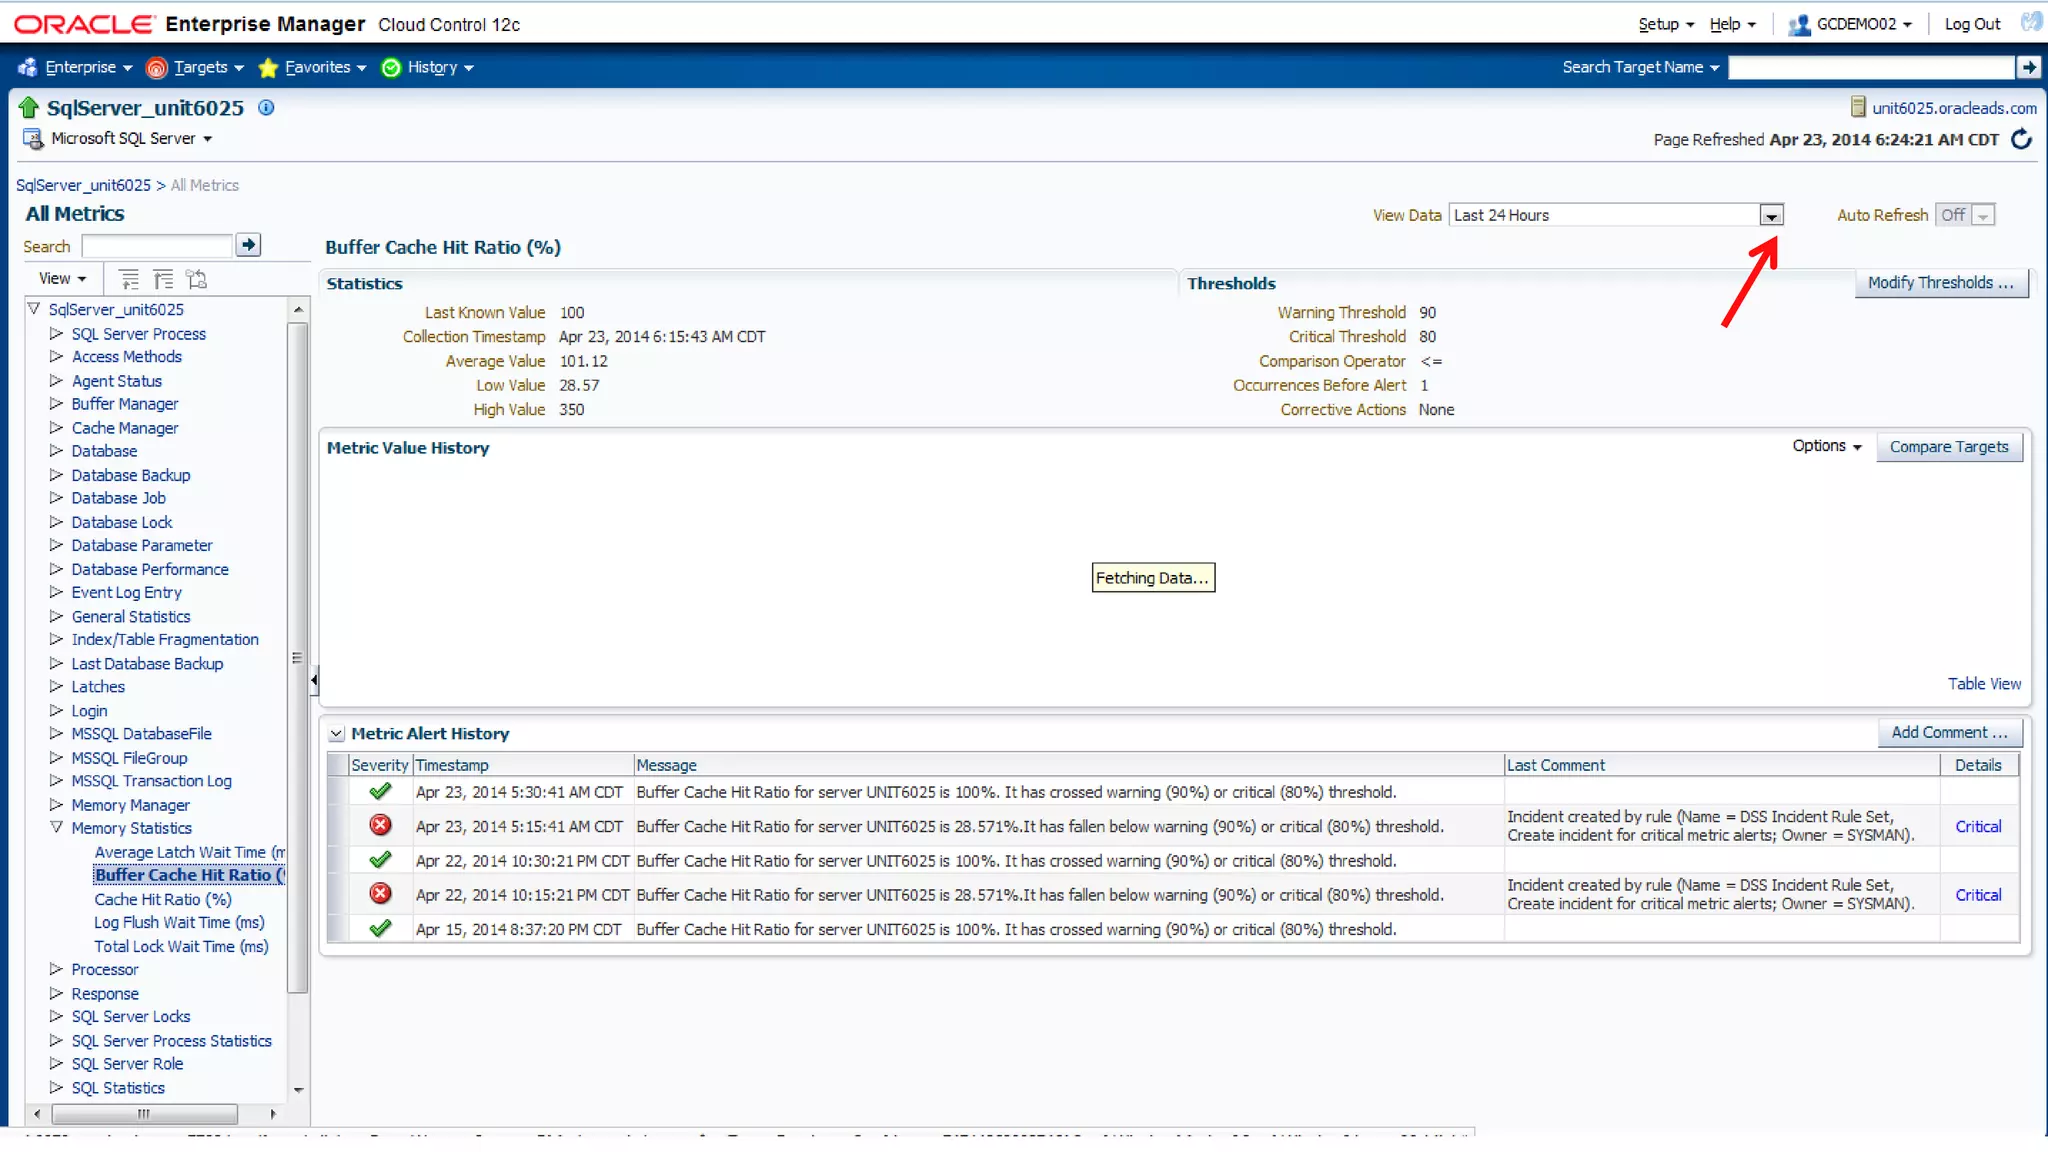Click the cleared checkmark icon for Apr 15 alert
This screenshot has height=1152, width=2048.
click(380, 928)
